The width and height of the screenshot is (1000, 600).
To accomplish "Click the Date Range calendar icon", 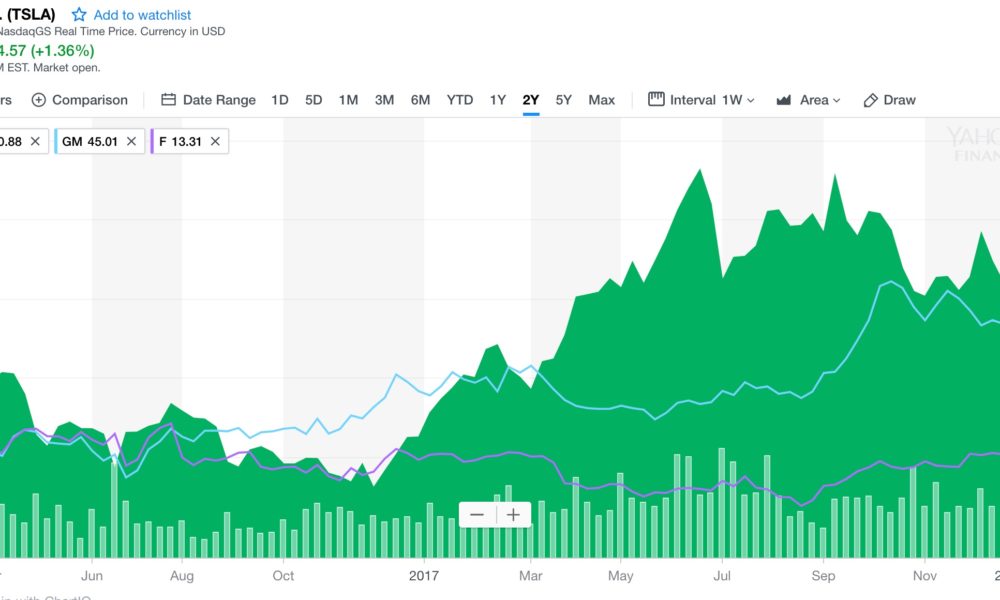I will point(168,99).
